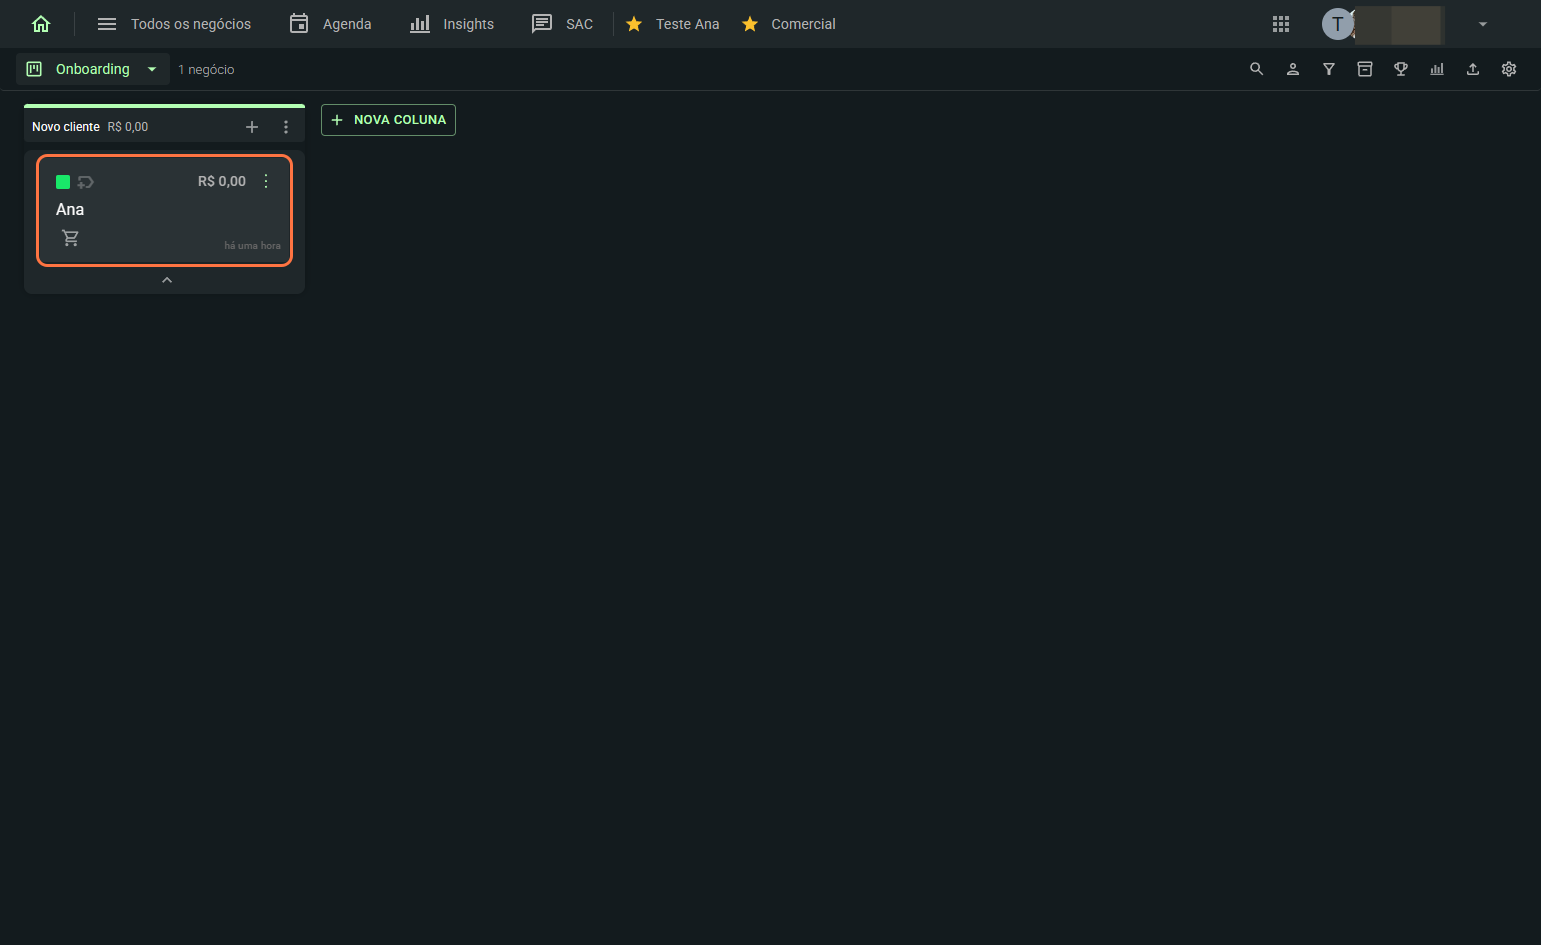
Task: Click the trophy icon
Action: (1401, 69)
